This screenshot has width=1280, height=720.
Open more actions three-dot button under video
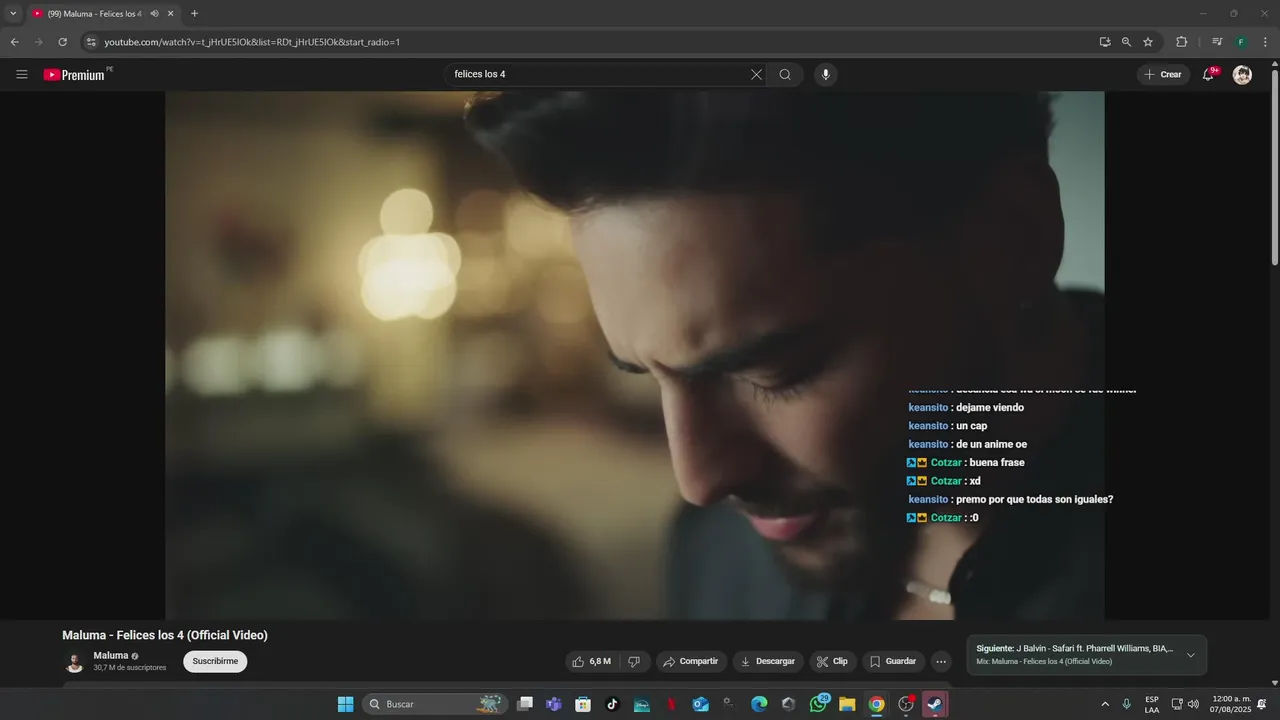coord(940,661)
